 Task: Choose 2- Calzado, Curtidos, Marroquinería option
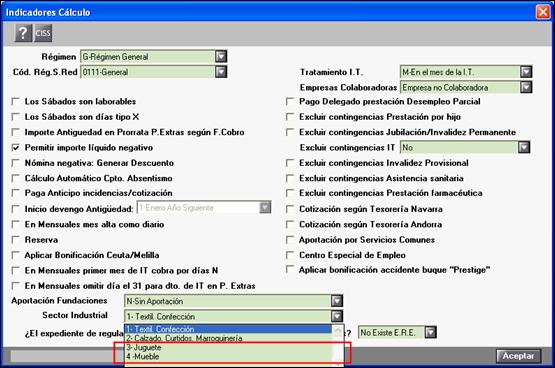(x=228, y=338)
